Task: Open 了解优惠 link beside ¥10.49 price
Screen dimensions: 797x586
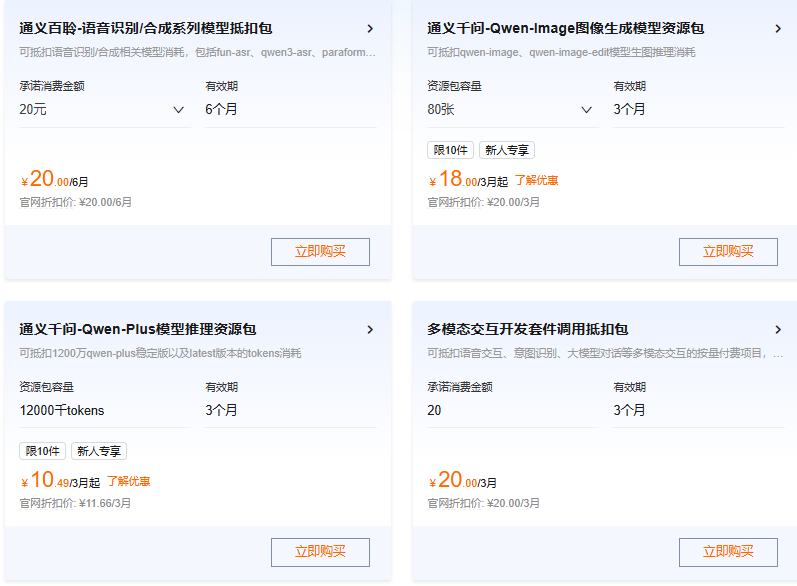Action: 129,481
